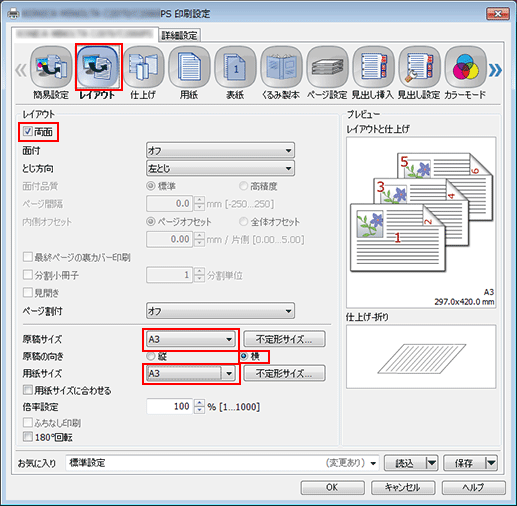The width and height of the screenshot is (517, 506).
Task: Click the 分割単位 1 input field
Action: coord(170,275)
